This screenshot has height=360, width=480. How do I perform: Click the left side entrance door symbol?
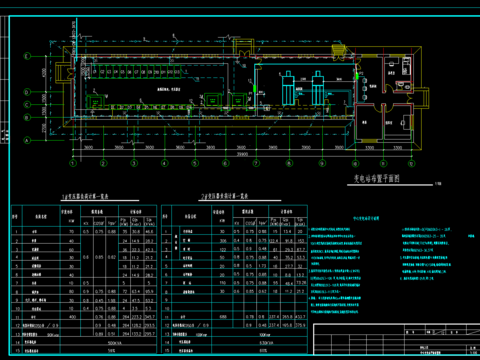click(63, 72)
